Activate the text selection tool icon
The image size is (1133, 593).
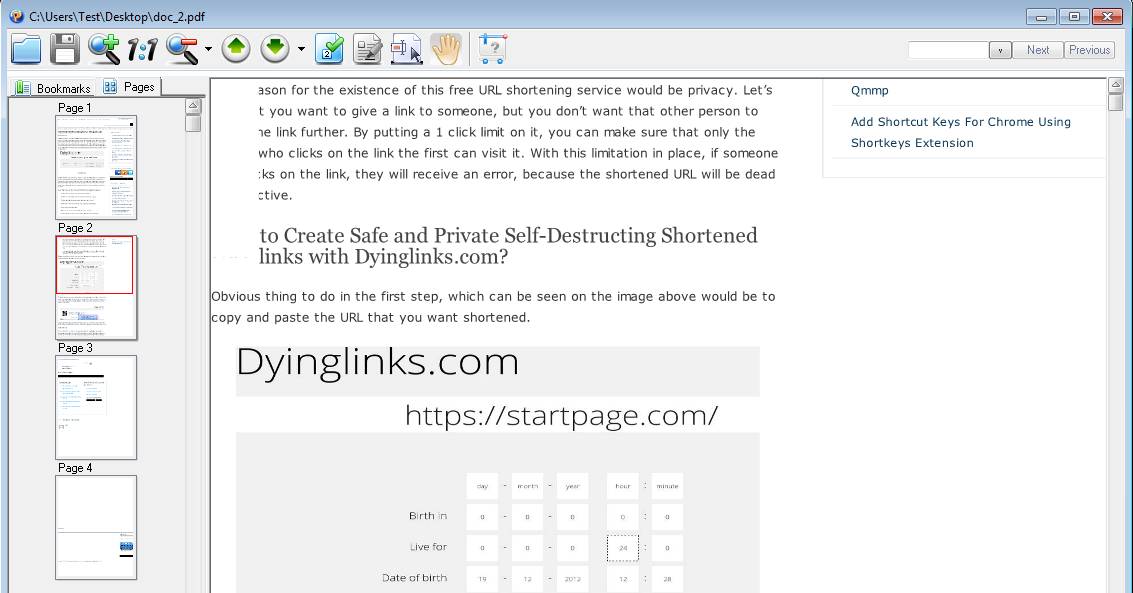pos(406,48)
